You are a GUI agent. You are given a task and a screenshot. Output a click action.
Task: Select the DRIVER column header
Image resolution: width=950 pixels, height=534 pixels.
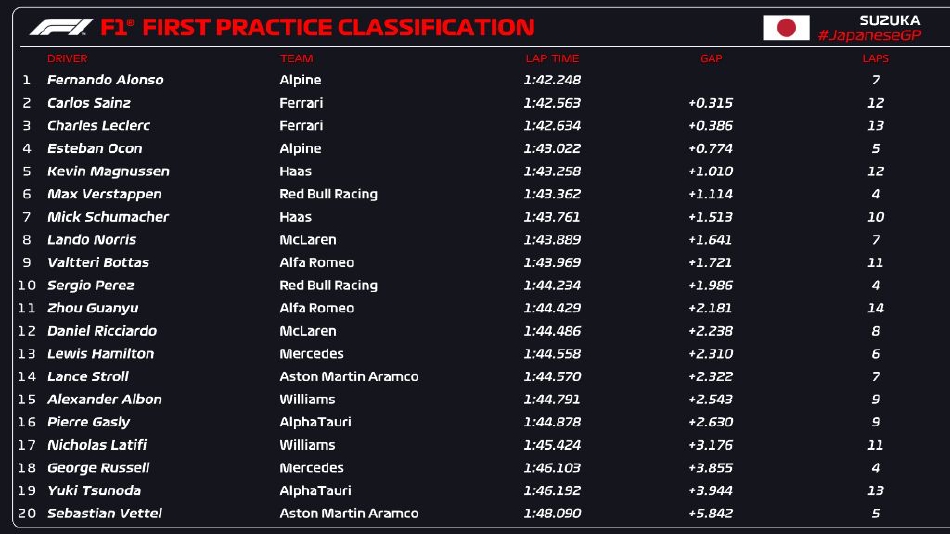coord(67,59)
